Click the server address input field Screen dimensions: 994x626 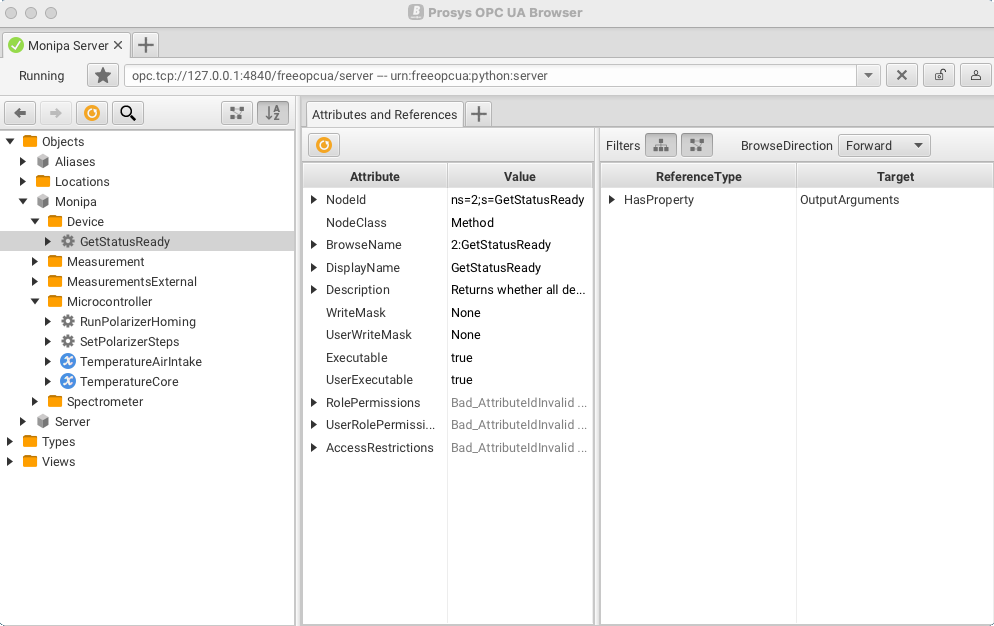coord(490,76)
